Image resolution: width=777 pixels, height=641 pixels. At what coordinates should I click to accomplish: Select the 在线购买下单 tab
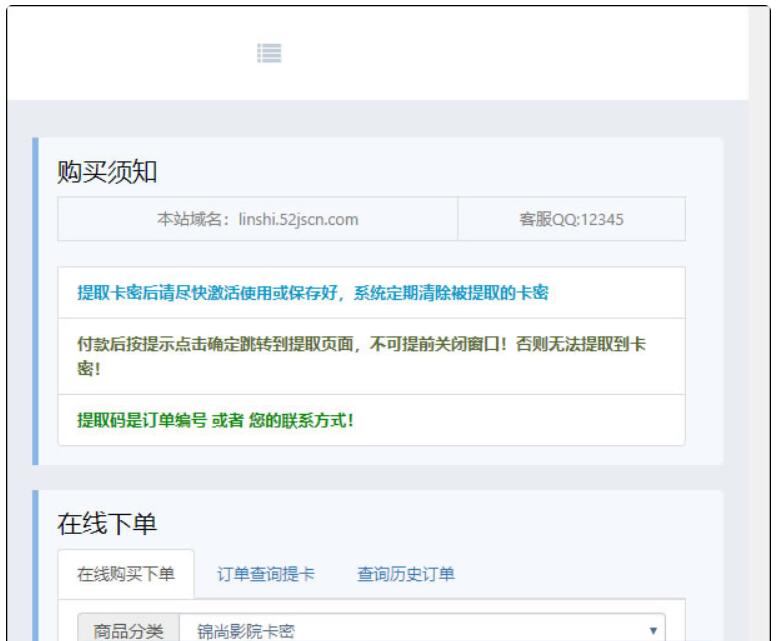tap(126, 574)
